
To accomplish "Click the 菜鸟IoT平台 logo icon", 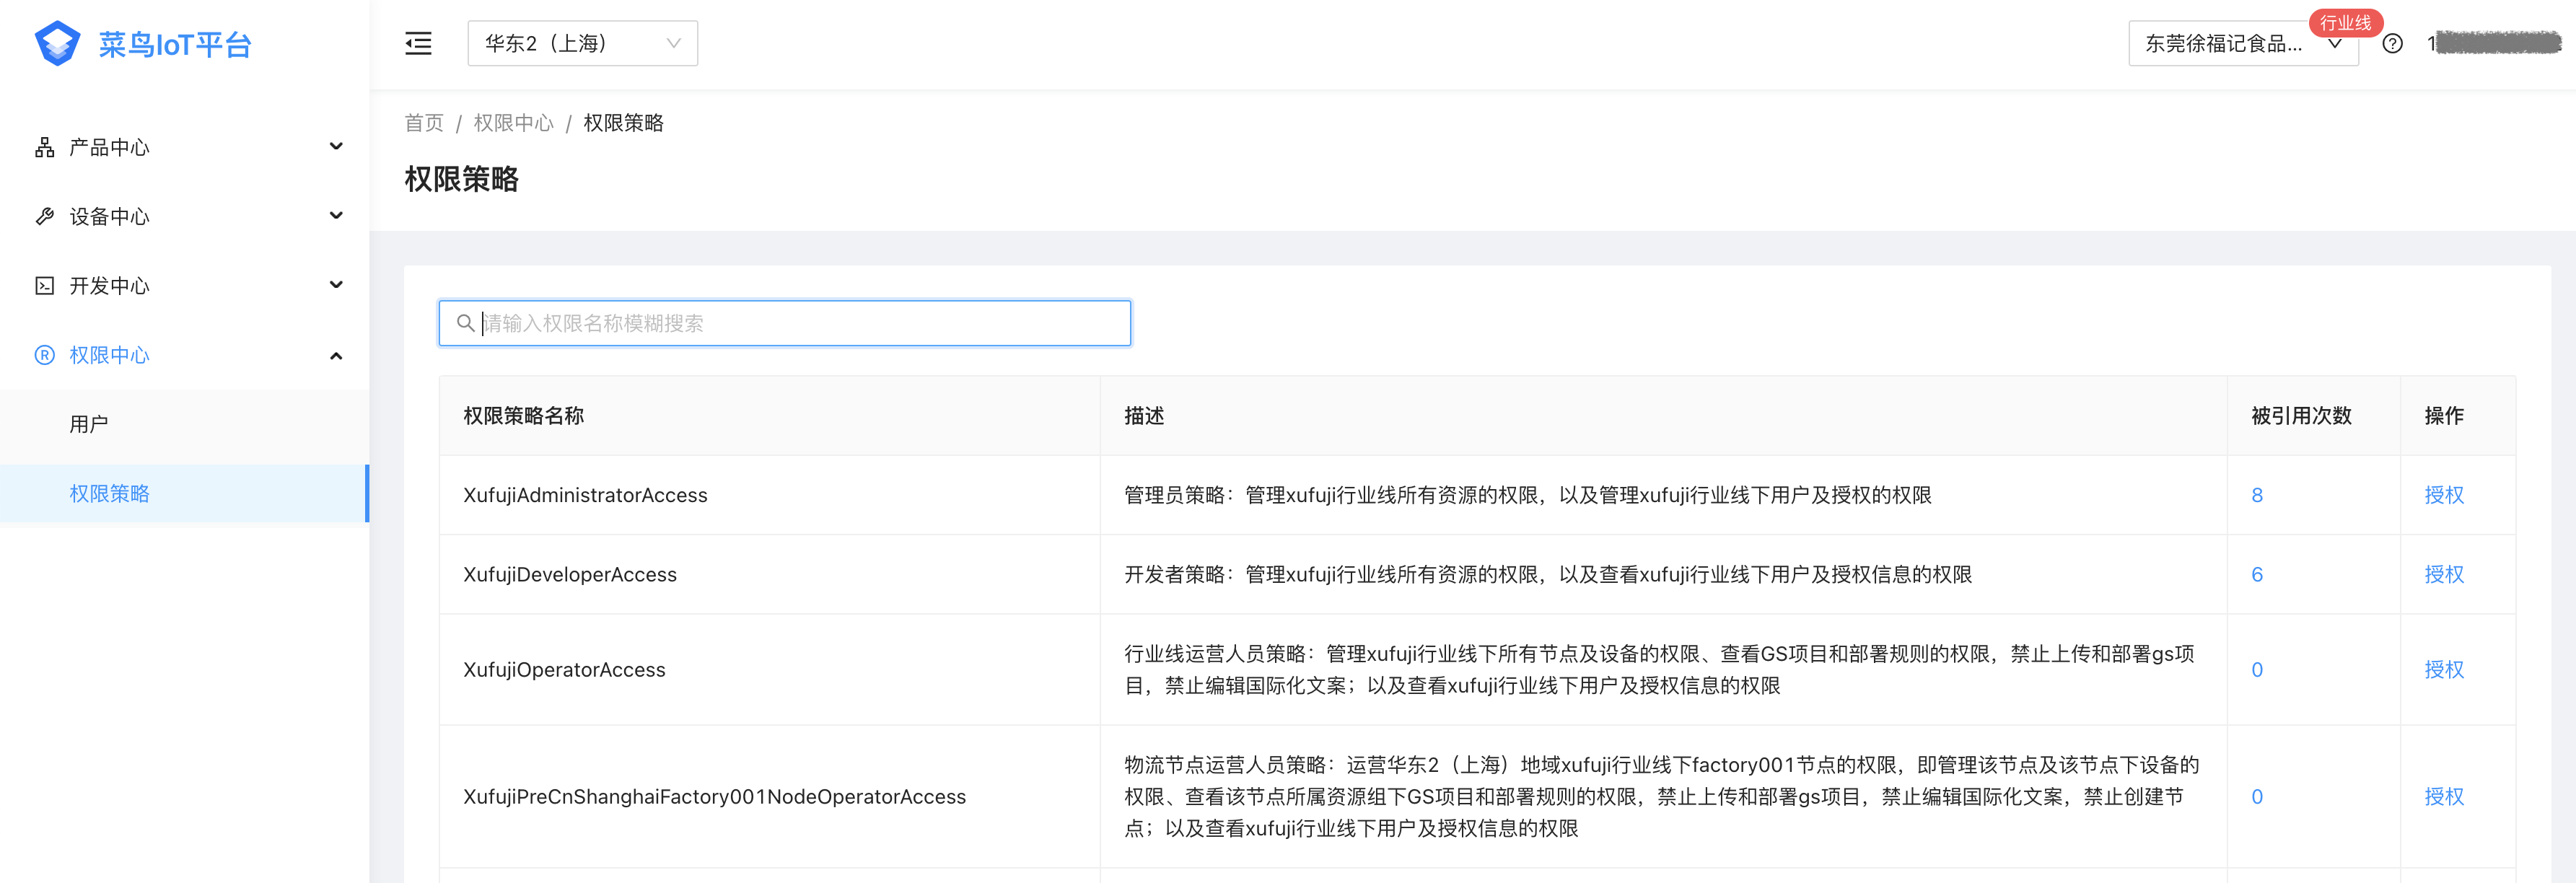I will tap(57, 44).
